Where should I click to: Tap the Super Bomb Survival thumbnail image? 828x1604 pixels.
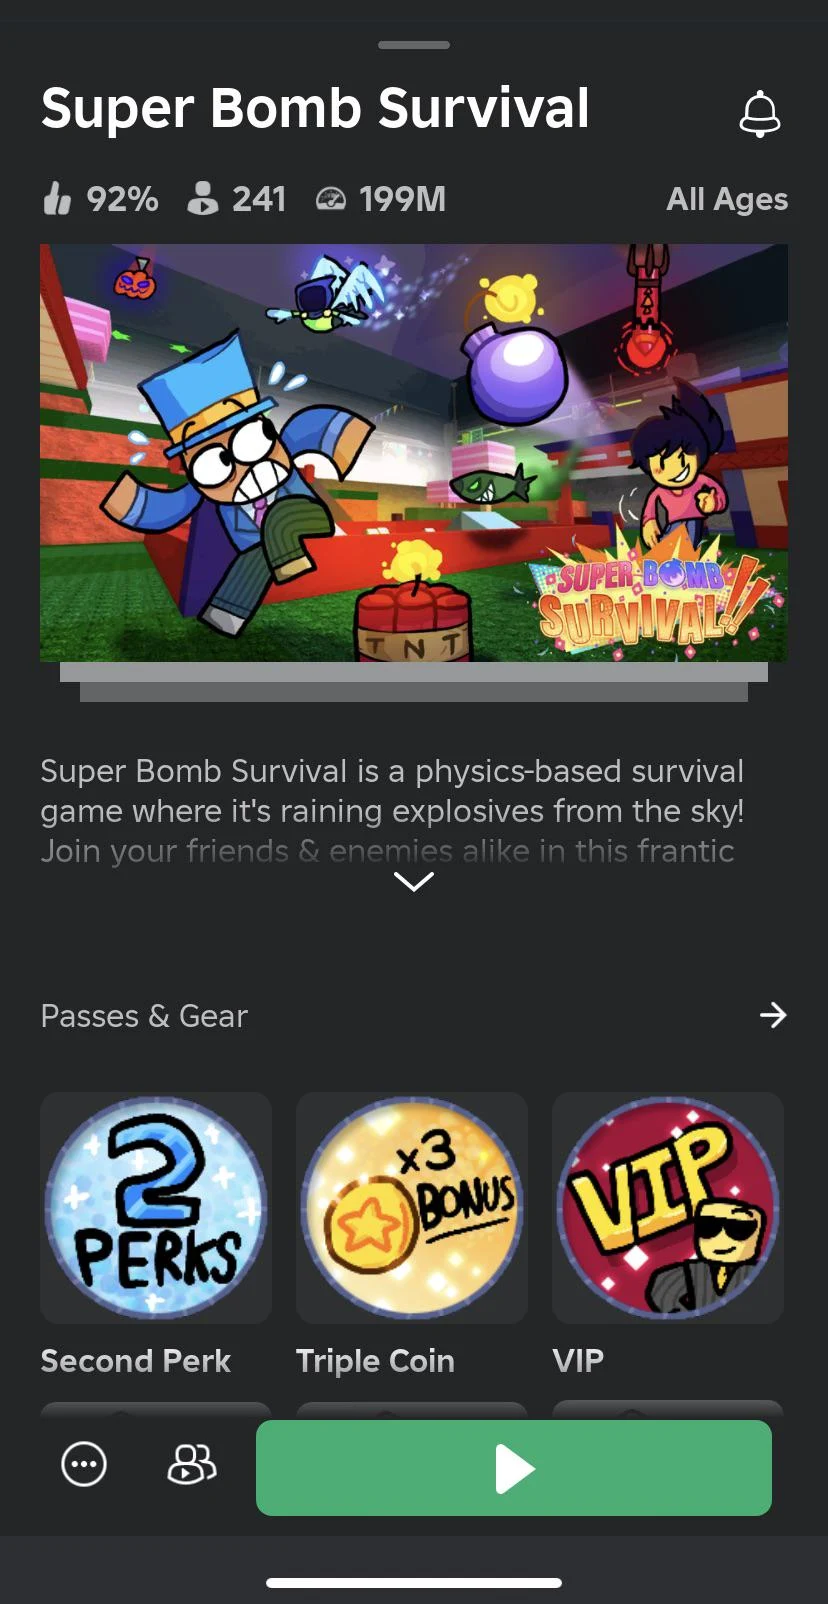(x=414, y=453)
